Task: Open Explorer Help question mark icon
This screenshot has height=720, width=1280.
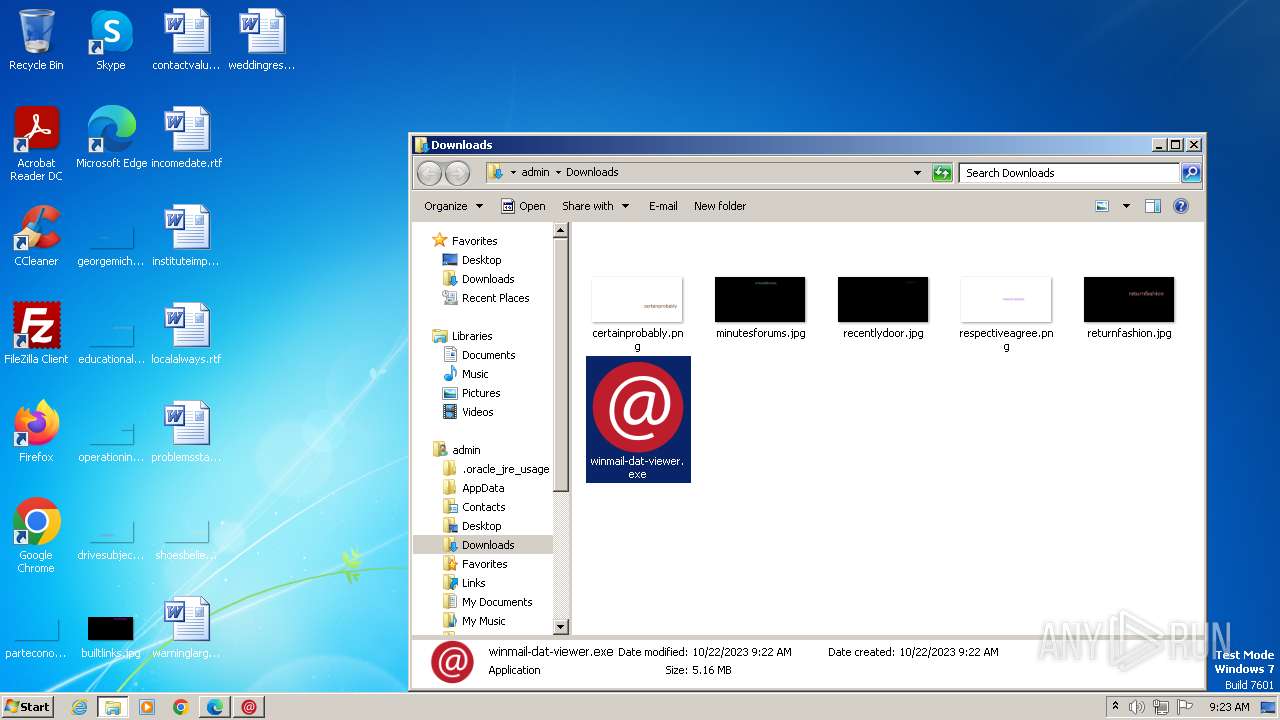Action: [x=1181, y=206]
